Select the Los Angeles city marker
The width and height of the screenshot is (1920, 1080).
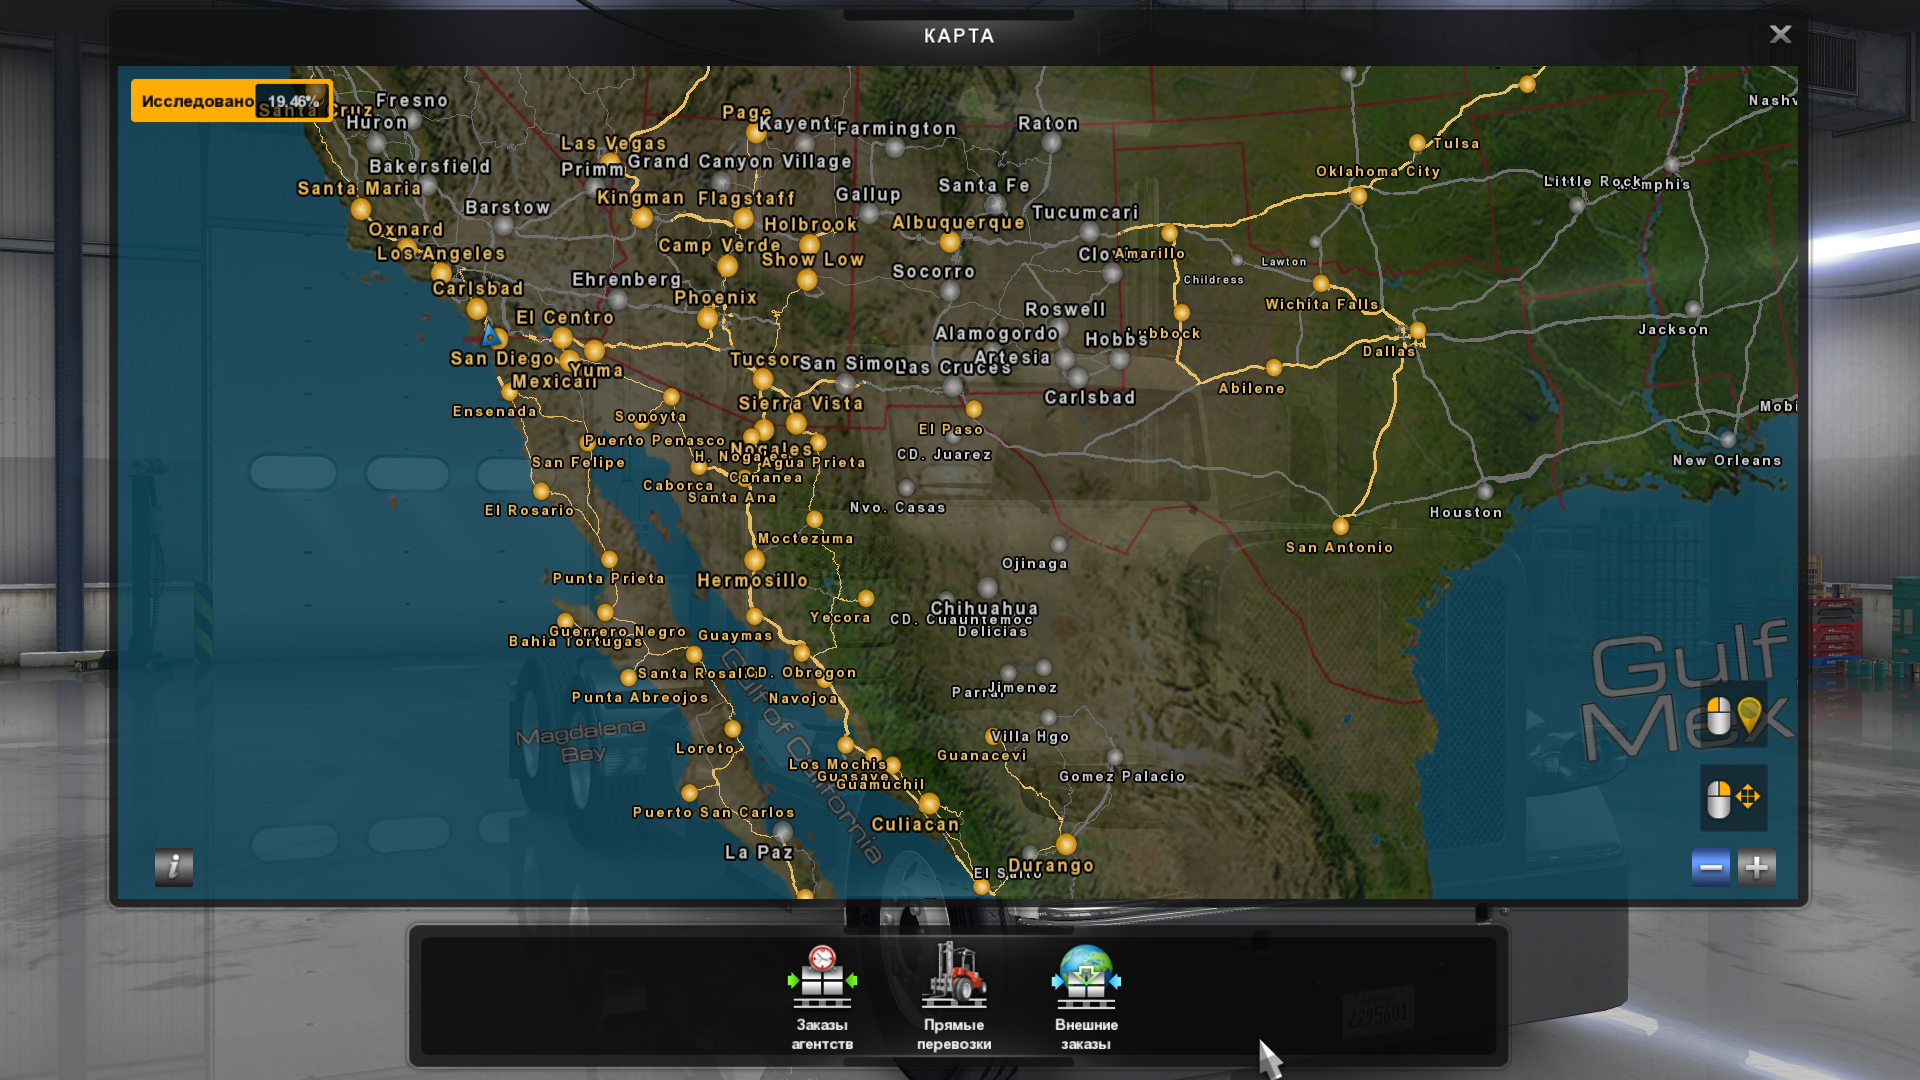(x=441, y=272)
